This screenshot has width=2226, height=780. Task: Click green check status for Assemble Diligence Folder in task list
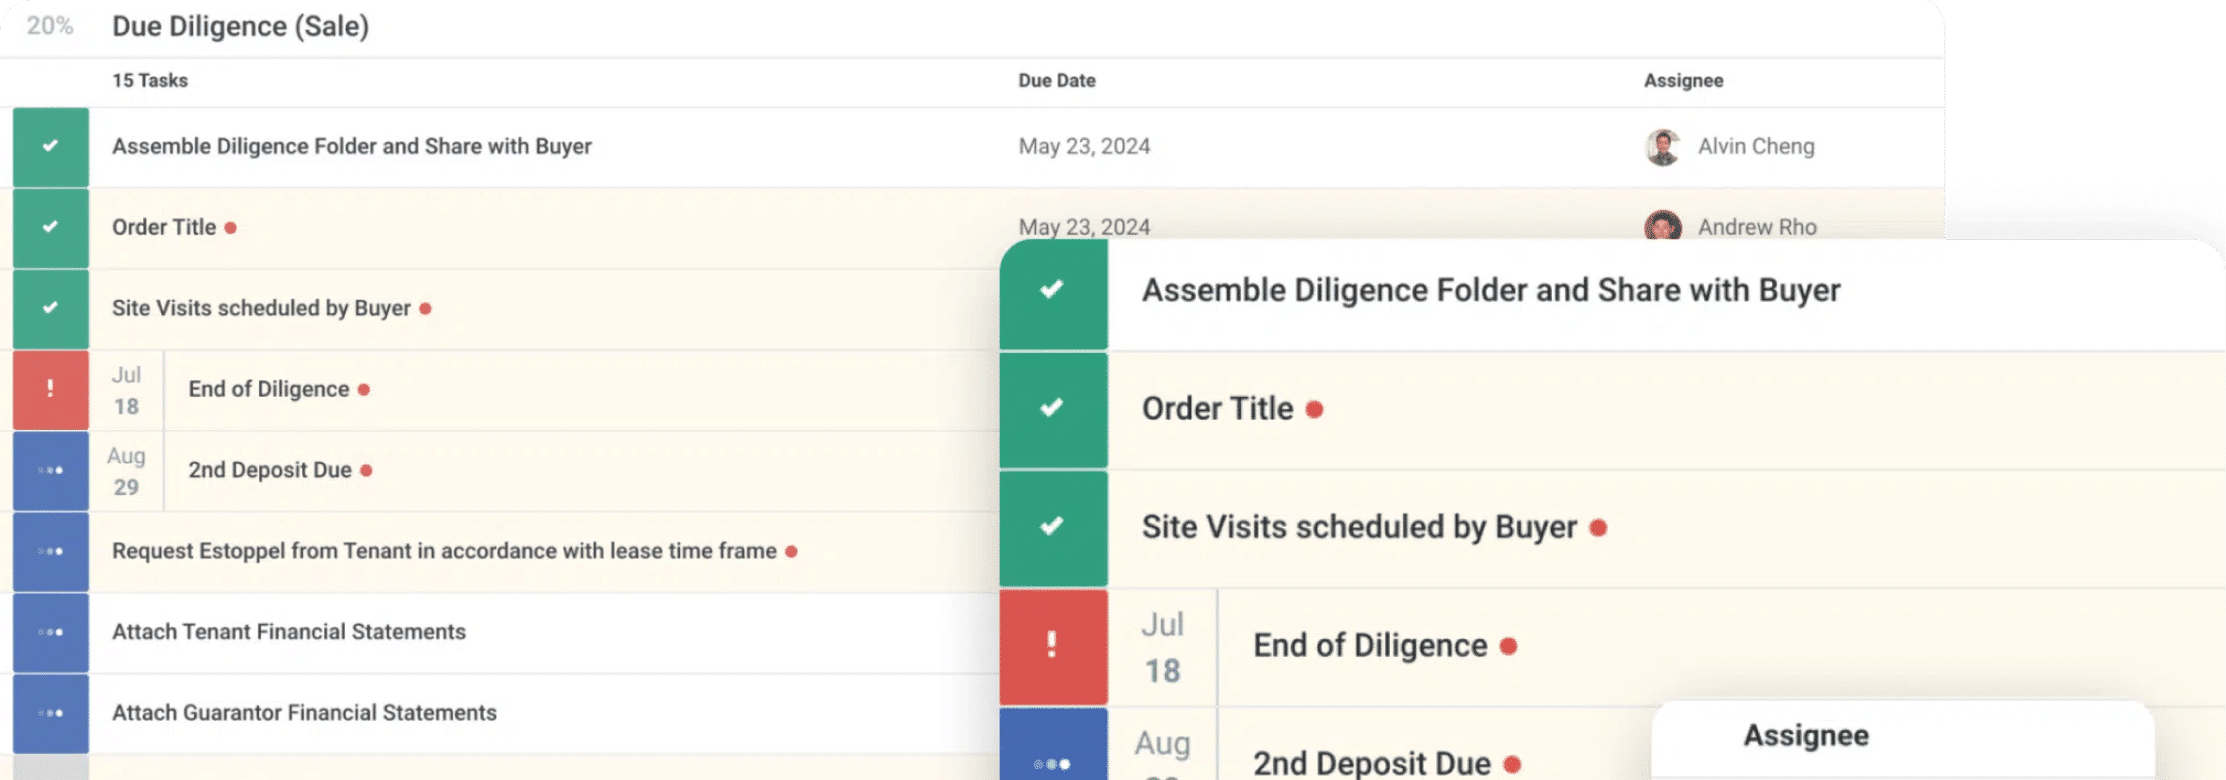[x=50, y=147]
